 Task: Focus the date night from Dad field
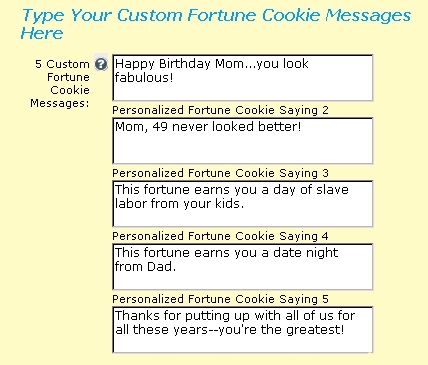243,267
